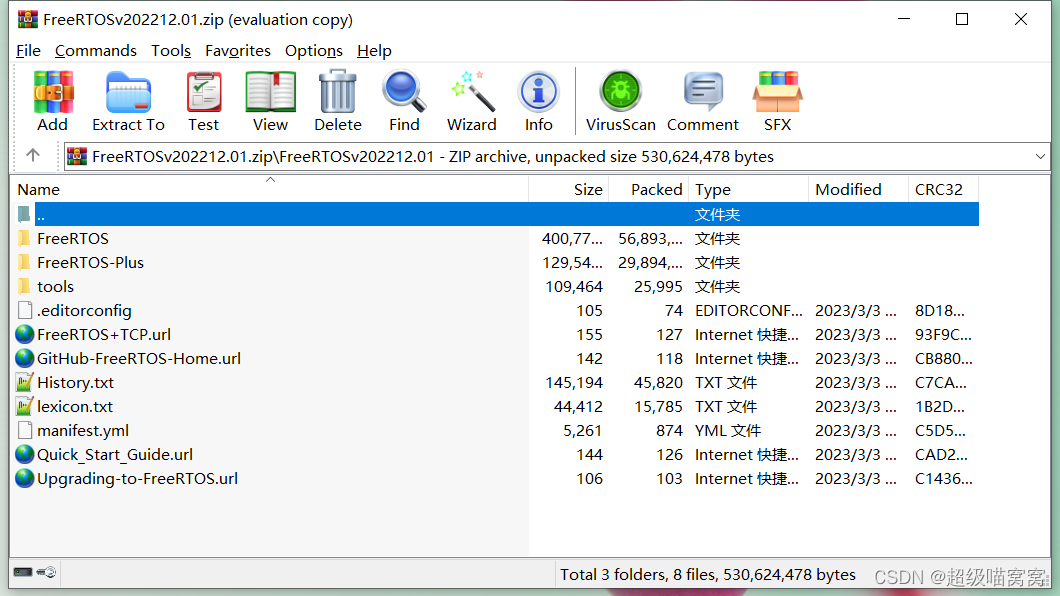Select the parent '..' folder row
Viewport: 1060px width, 596px height.
(497, 214)
